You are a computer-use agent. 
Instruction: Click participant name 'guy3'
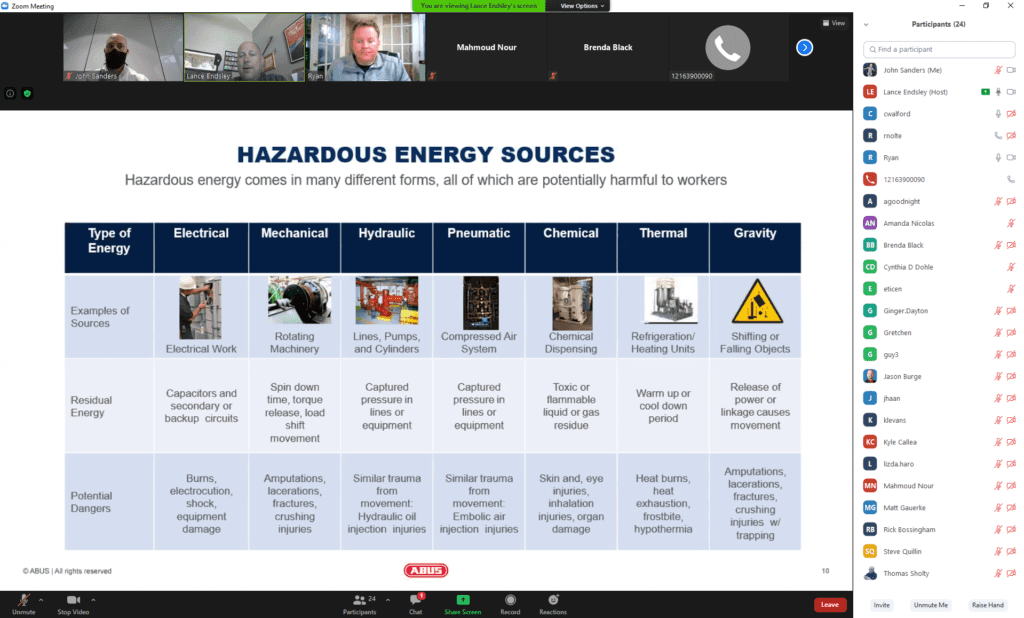pos(891,355)
